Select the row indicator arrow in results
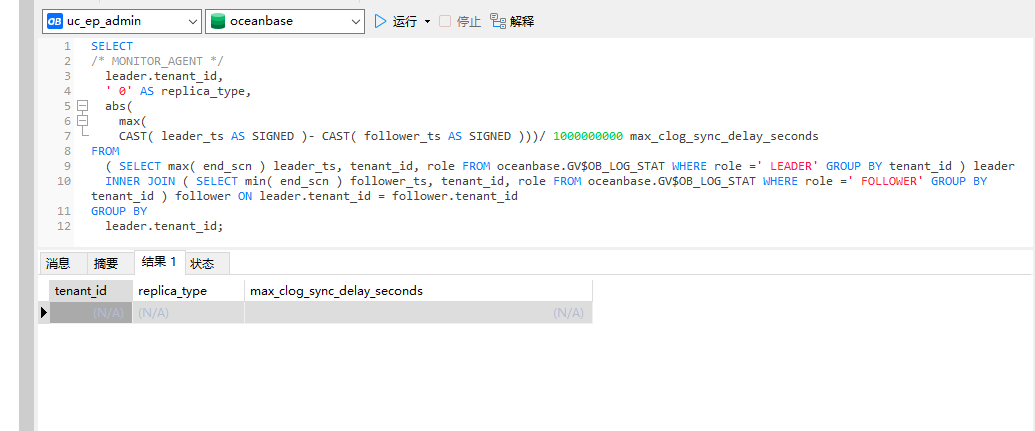The width and height of the screenshot is (1035, 431). click(43, 313)
